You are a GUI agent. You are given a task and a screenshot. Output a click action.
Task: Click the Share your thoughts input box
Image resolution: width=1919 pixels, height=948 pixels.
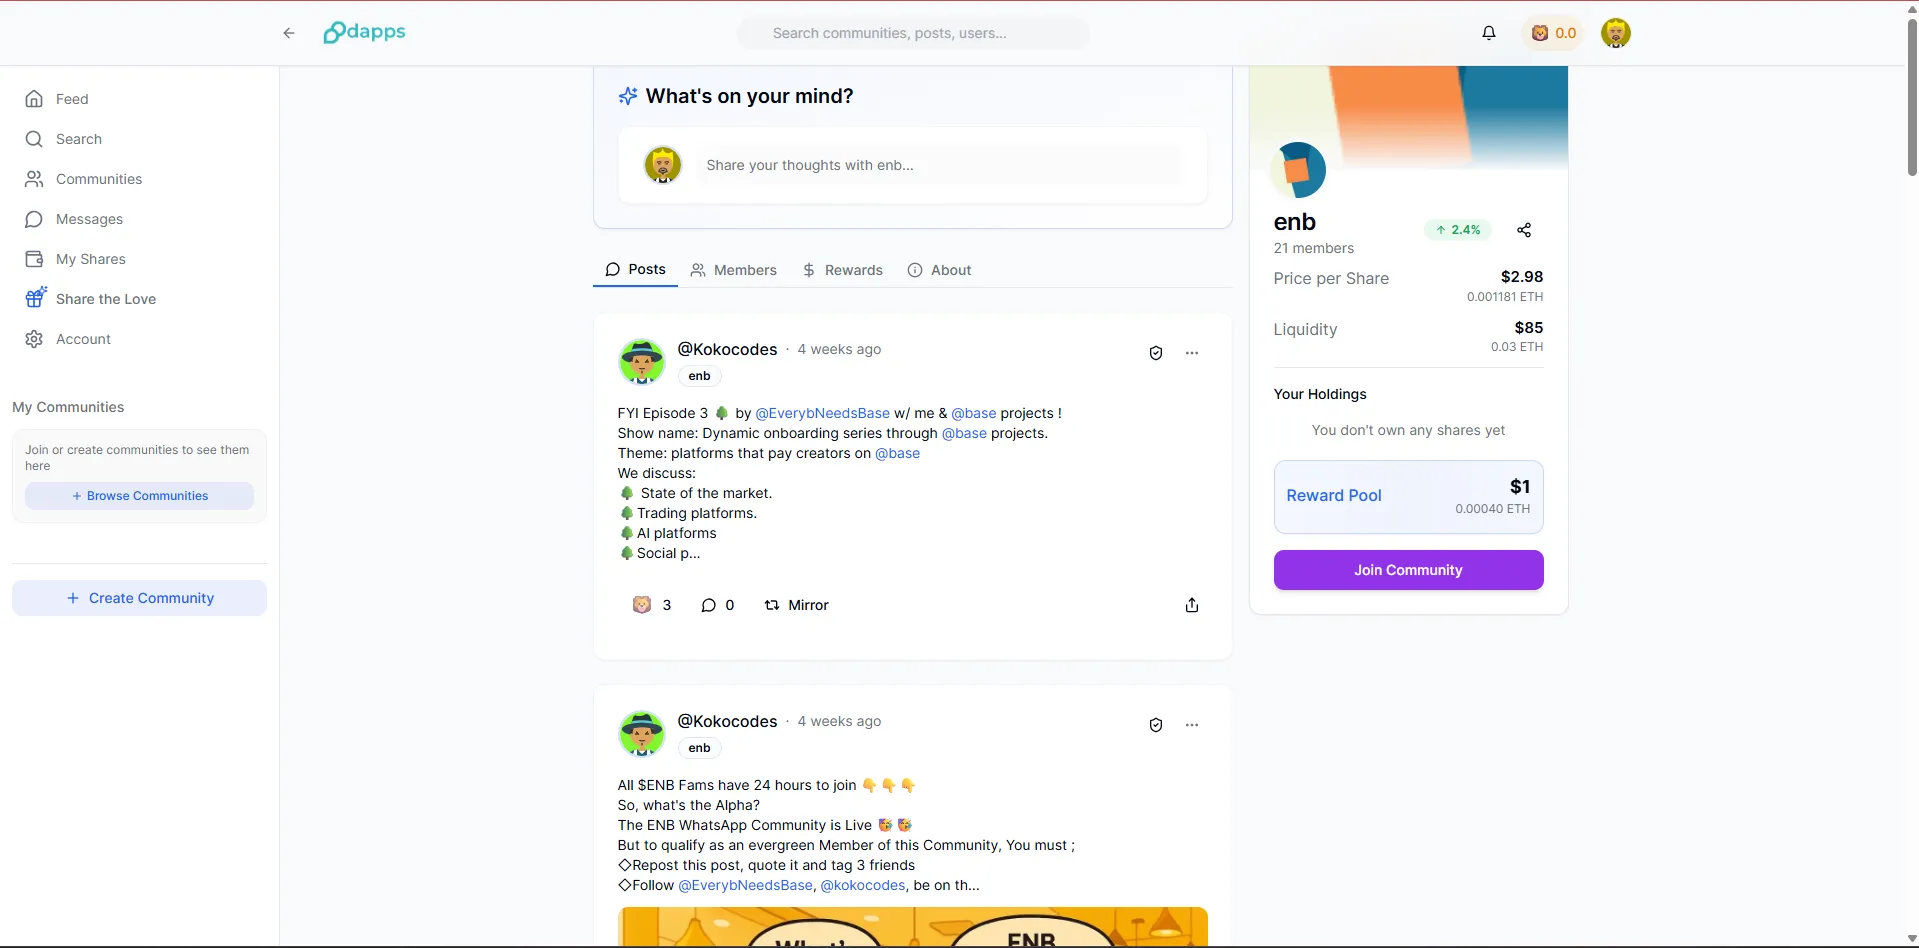[938, 165]
